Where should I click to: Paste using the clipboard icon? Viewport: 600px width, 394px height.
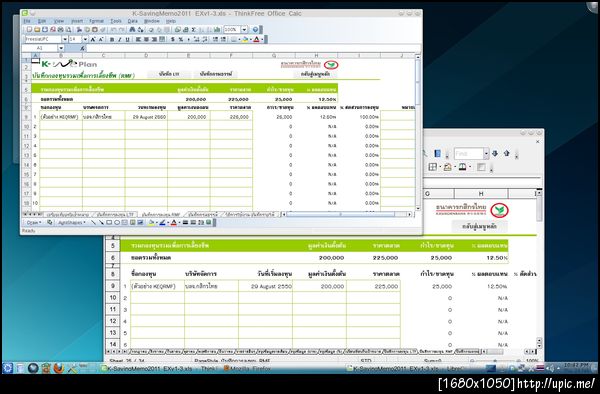tap(95, 29)
